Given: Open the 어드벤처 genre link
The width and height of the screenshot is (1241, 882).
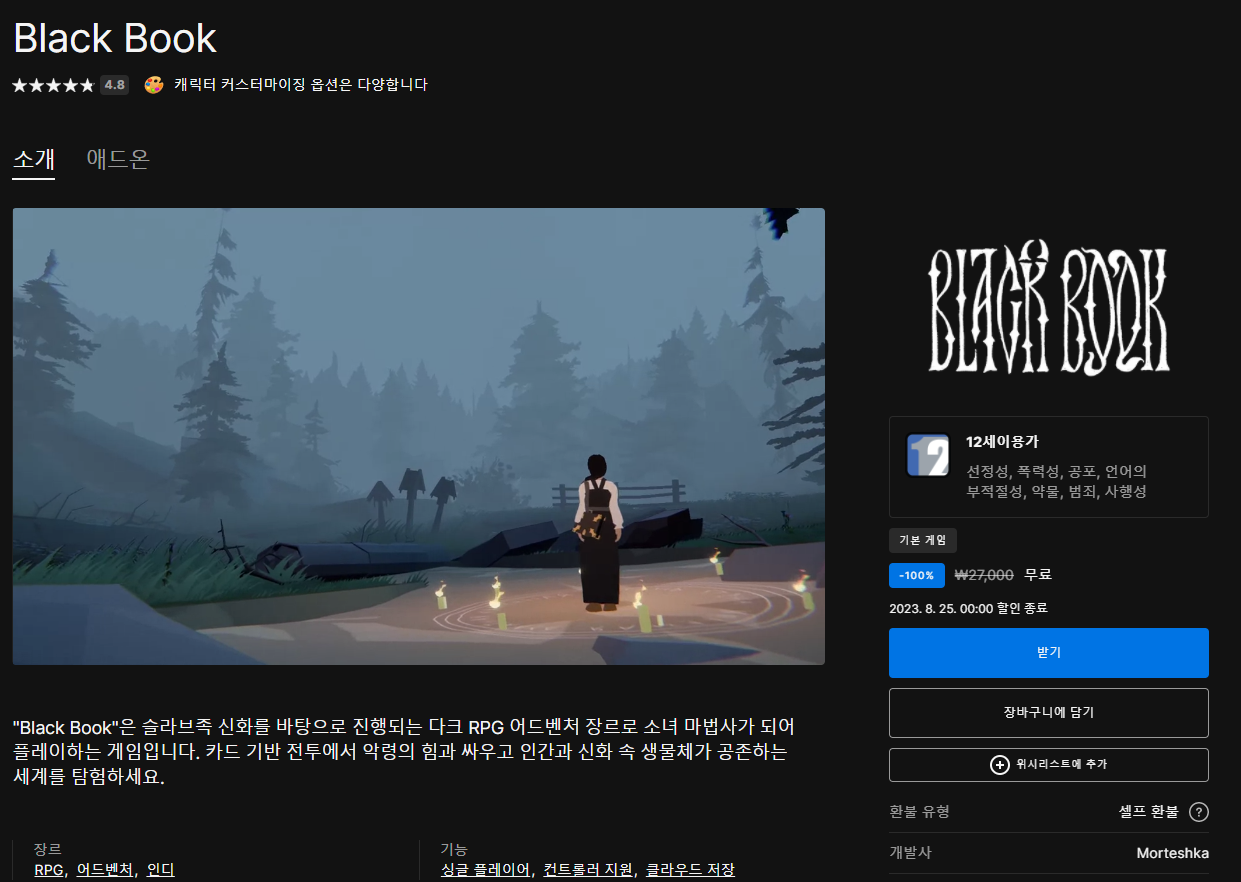Looking at the screenshot, I should pyautogui.click(x=104, y=870).
